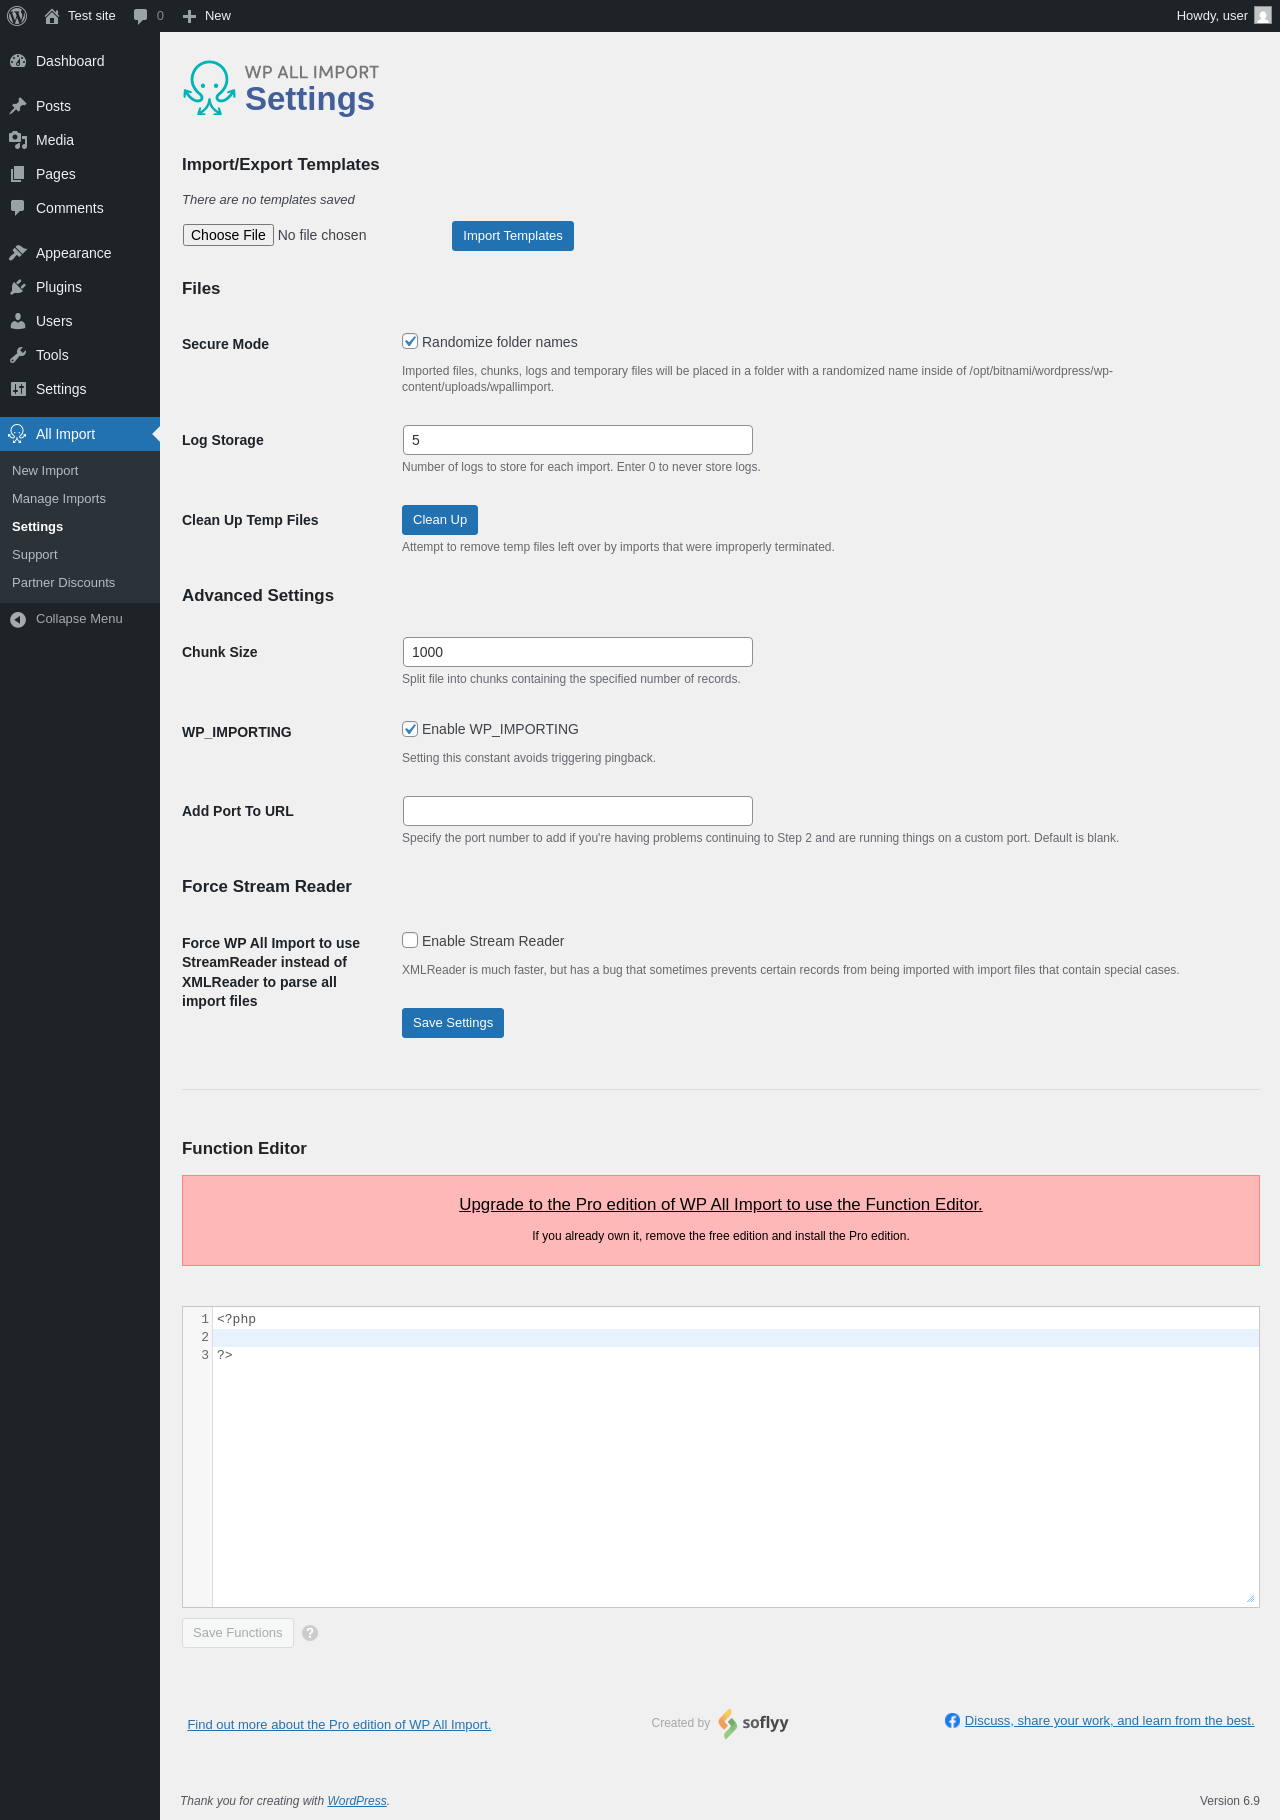Click the Clean Up button

[440, 520]
